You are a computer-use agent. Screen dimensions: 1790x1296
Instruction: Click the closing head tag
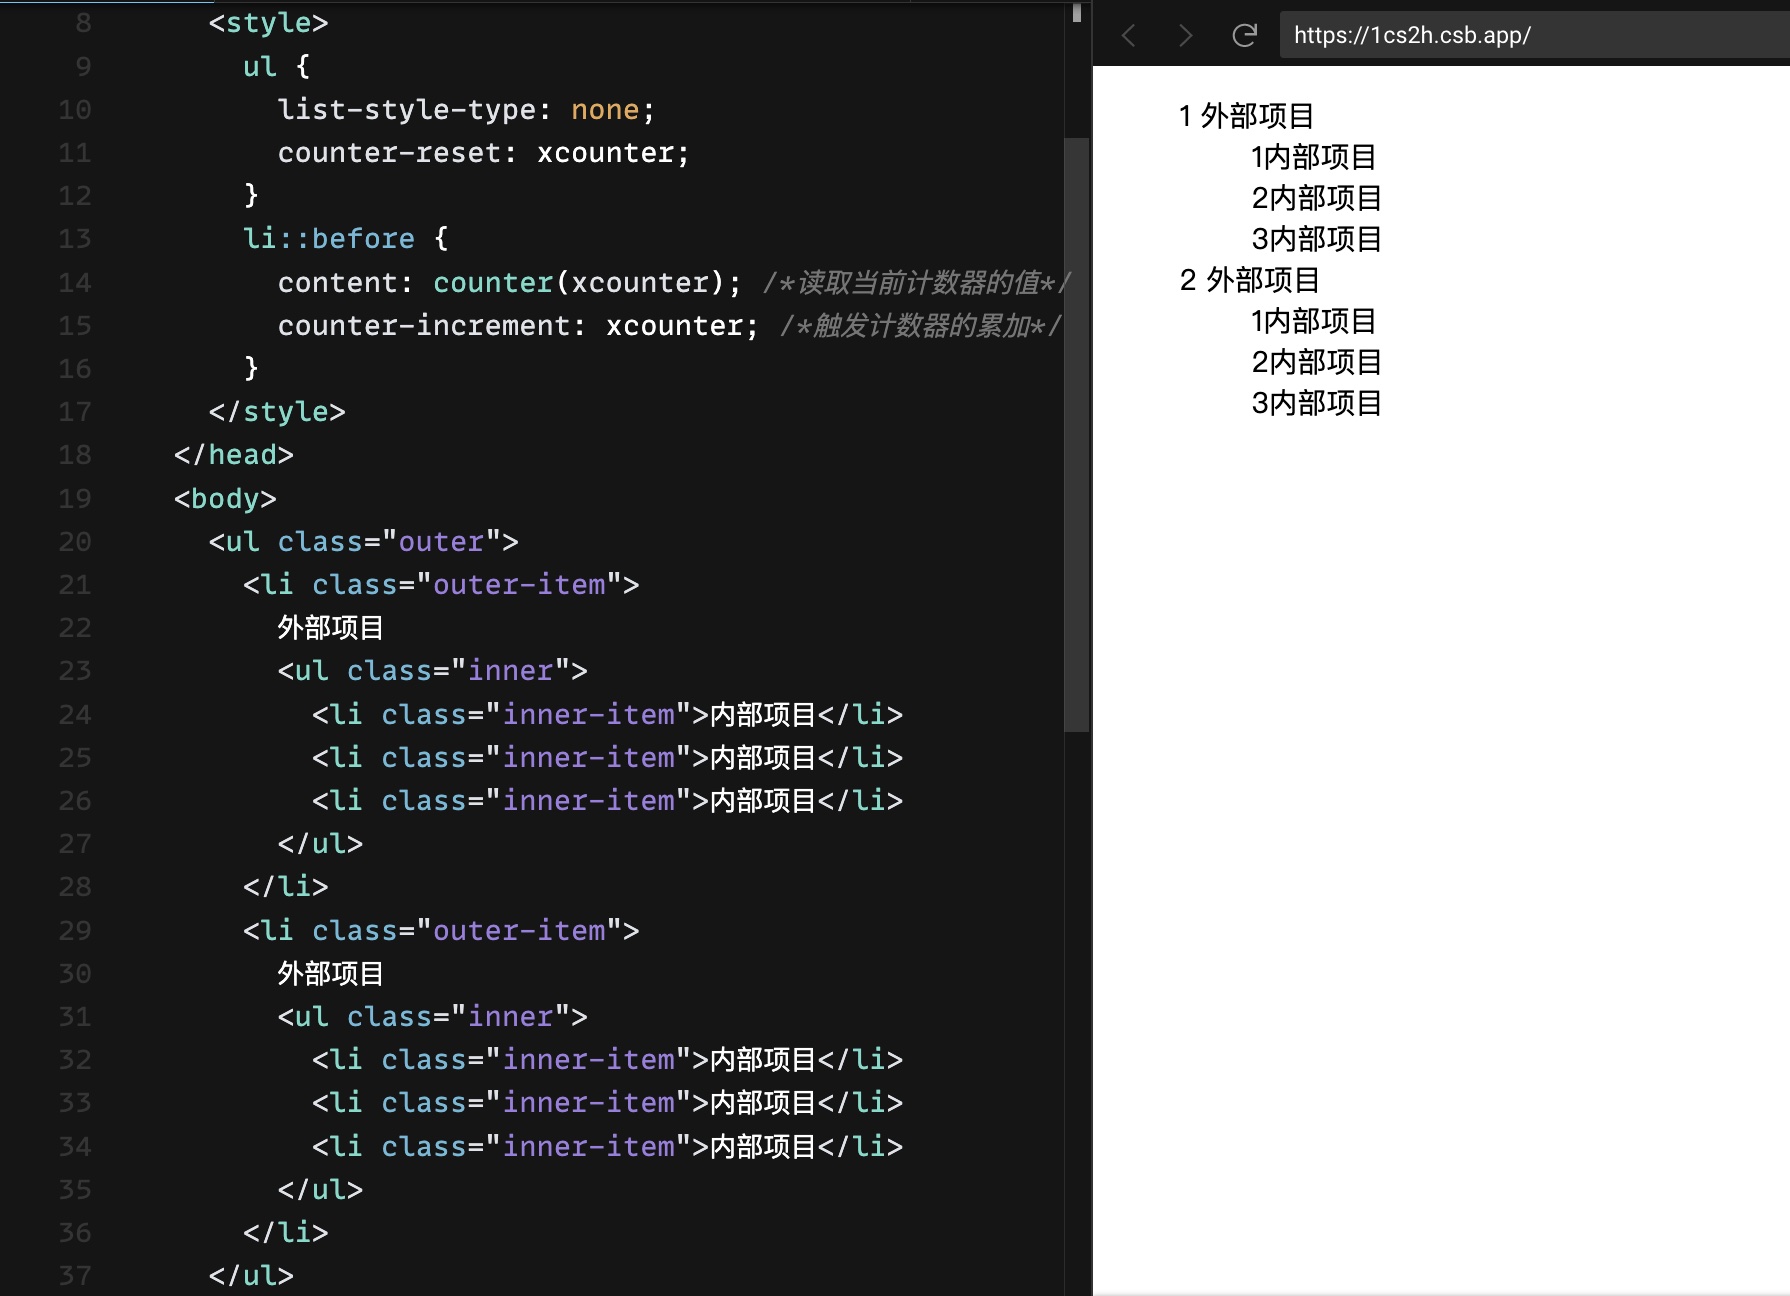click(234, 455)
